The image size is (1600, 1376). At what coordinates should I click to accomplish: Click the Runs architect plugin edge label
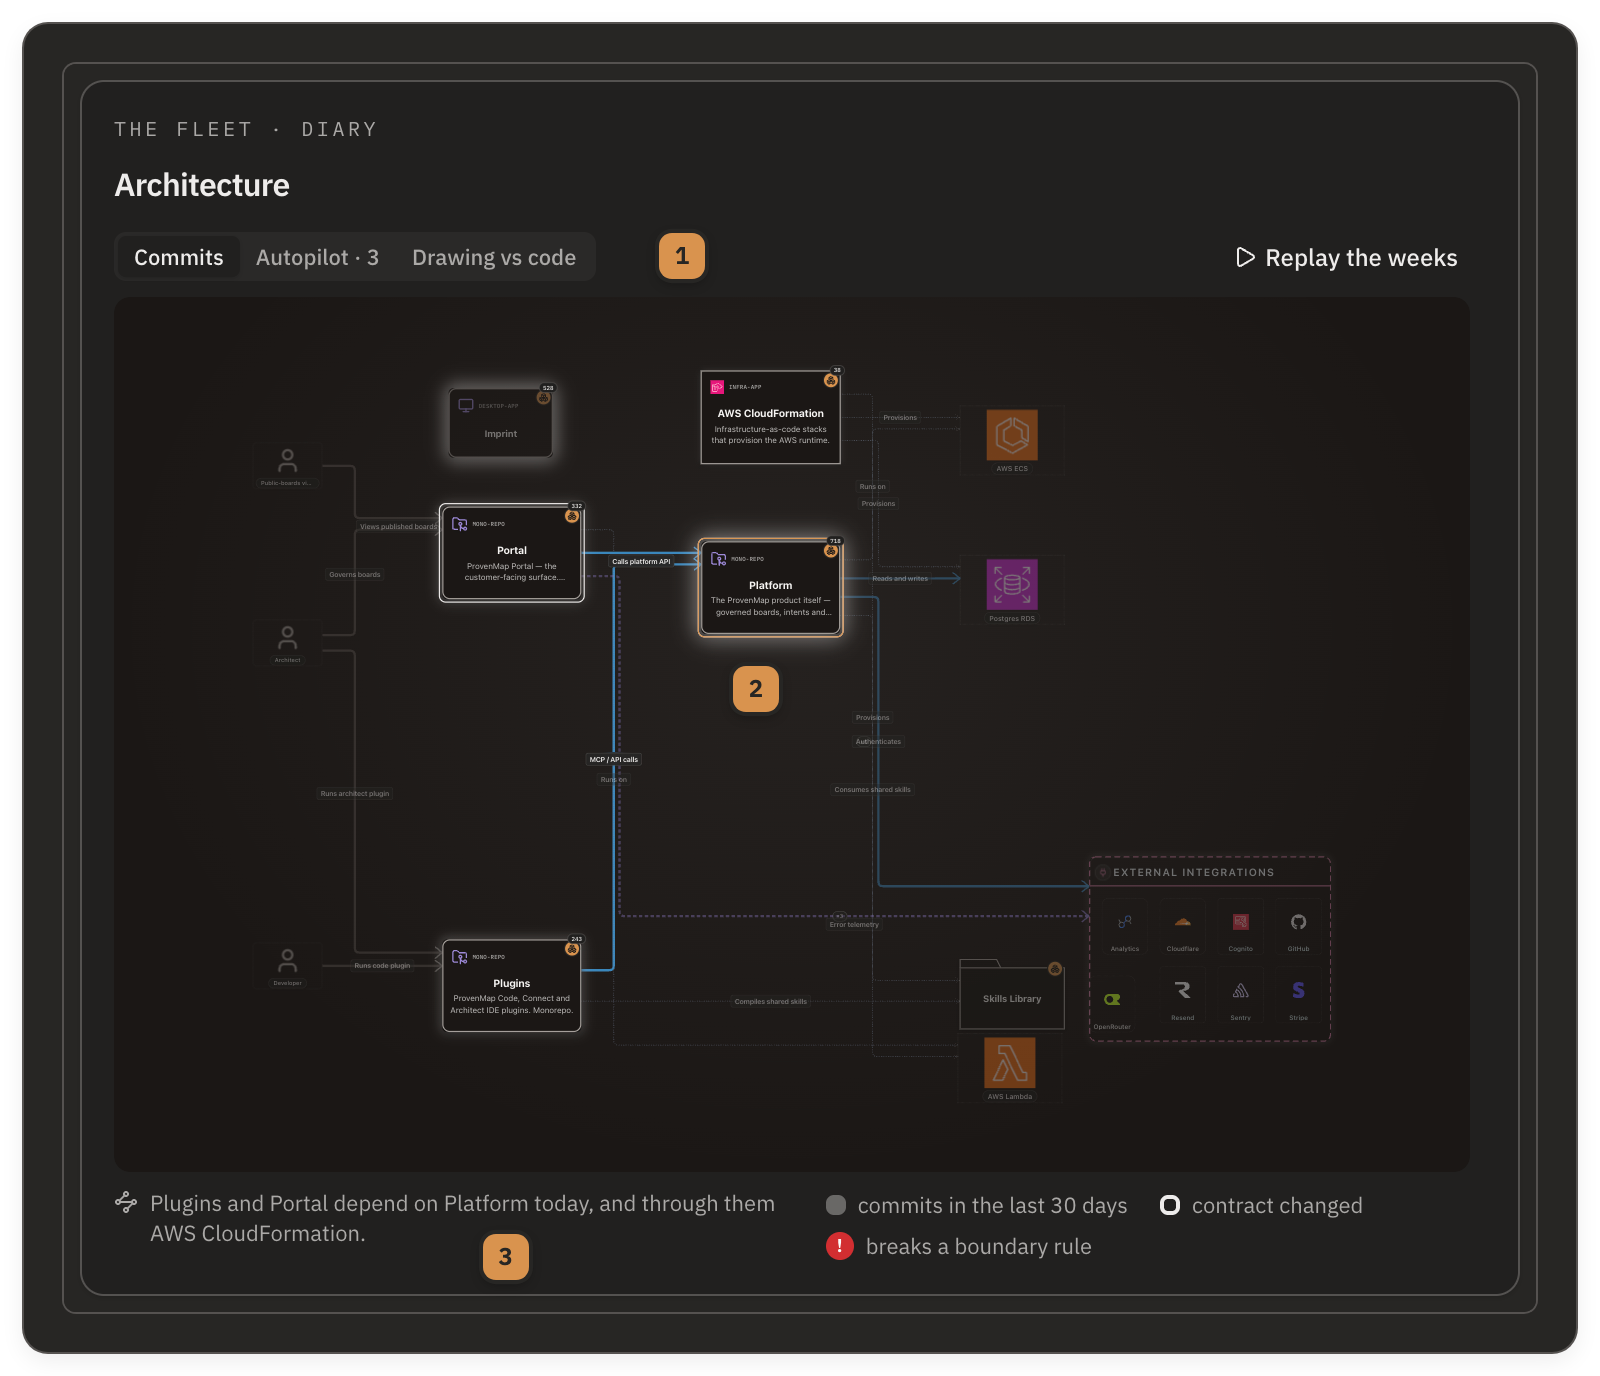pos(355,794)
